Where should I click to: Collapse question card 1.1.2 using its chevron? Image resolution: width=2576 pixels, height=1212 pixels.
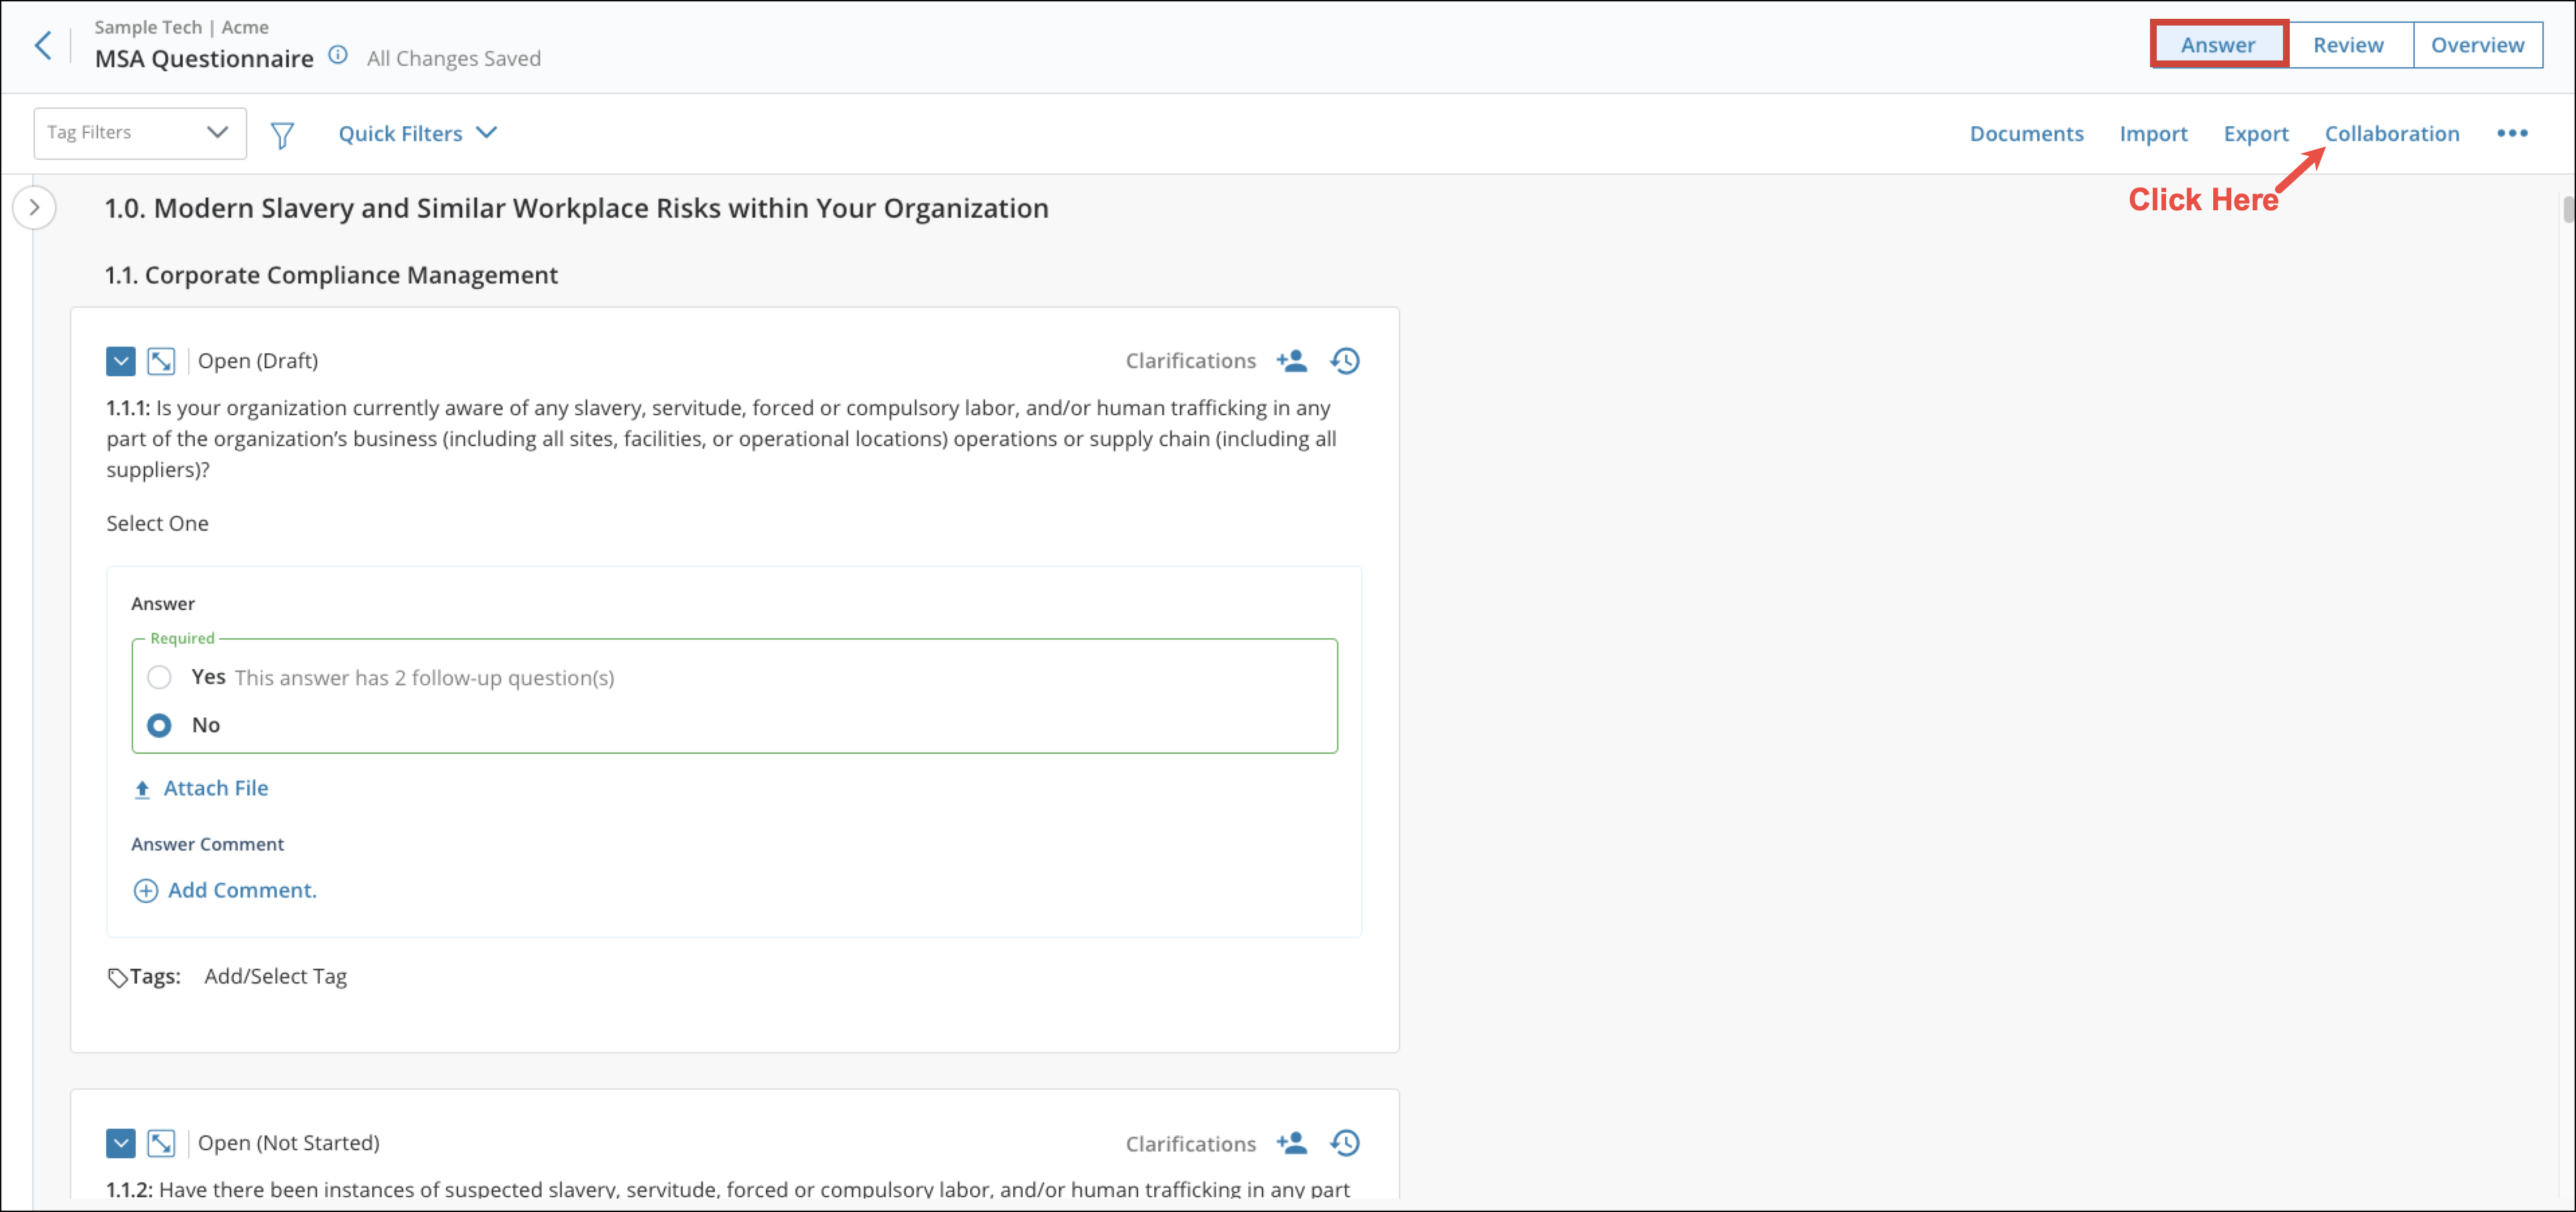pos(120,1143)
